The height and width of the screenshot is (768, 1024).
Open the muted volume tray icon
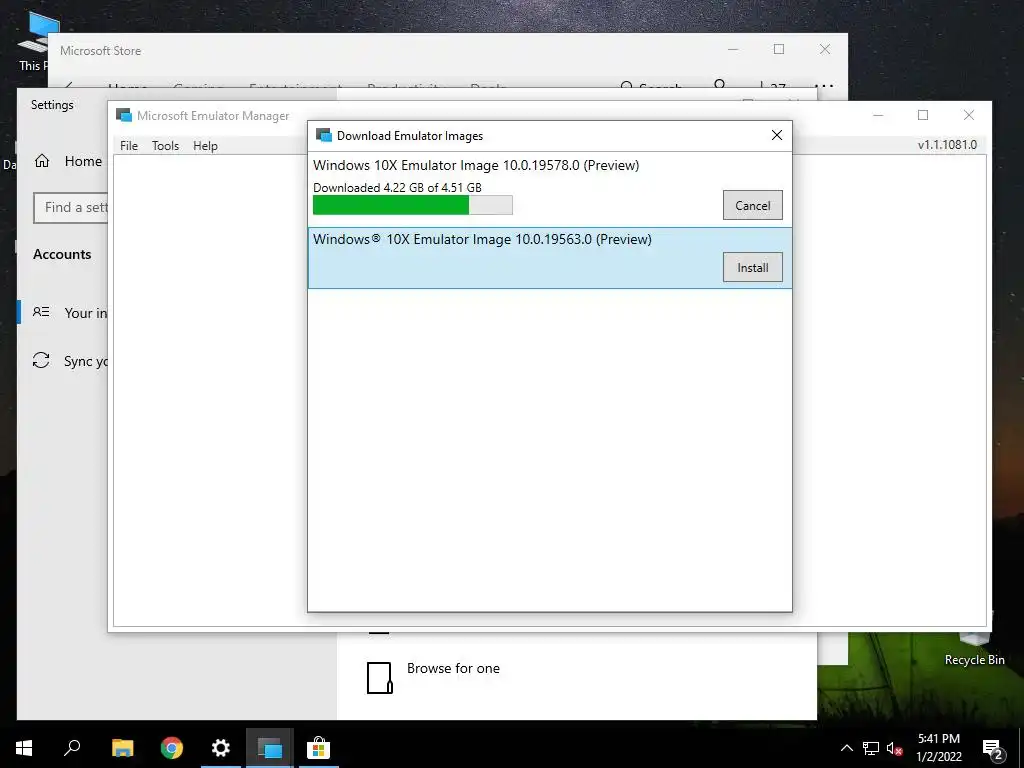pos(894,748)
